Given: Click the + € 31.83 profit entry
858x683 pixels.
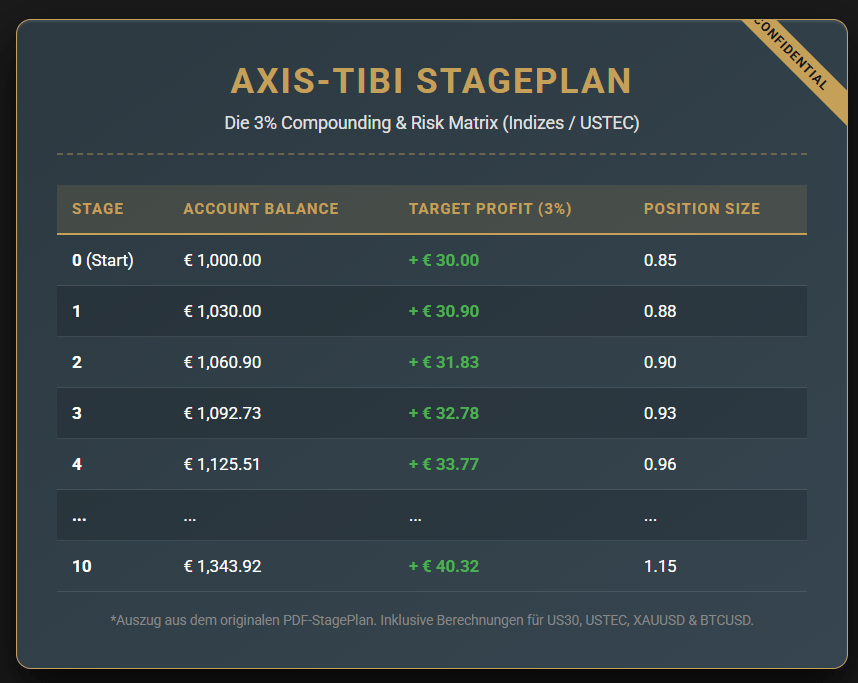Looking at the screenshot, I should tap(443, 362).
